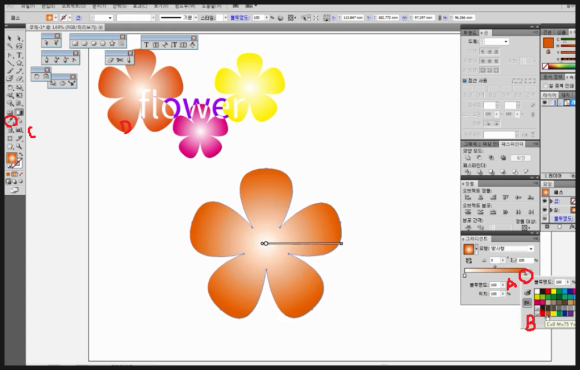
Task: Click Reverse Gradient icon in Gradient panel
Action: [x=469, y=260]
